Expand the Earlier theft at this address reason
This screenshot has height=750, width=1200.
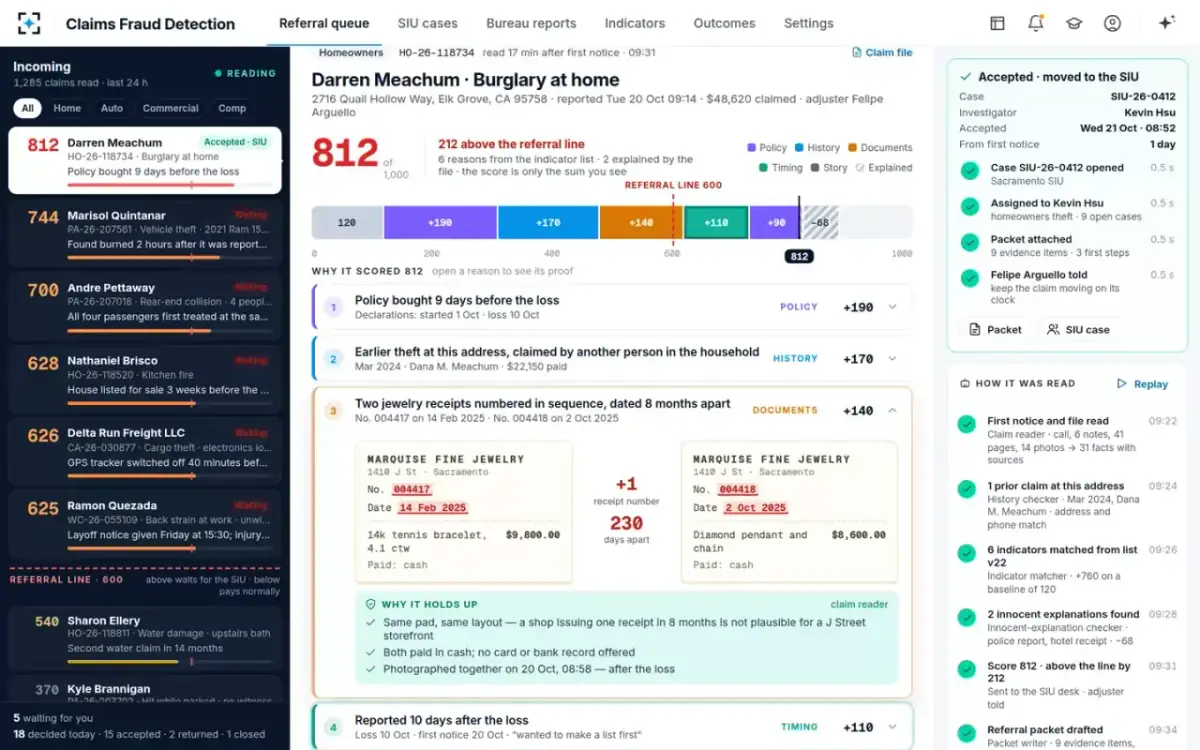point(893,358)
